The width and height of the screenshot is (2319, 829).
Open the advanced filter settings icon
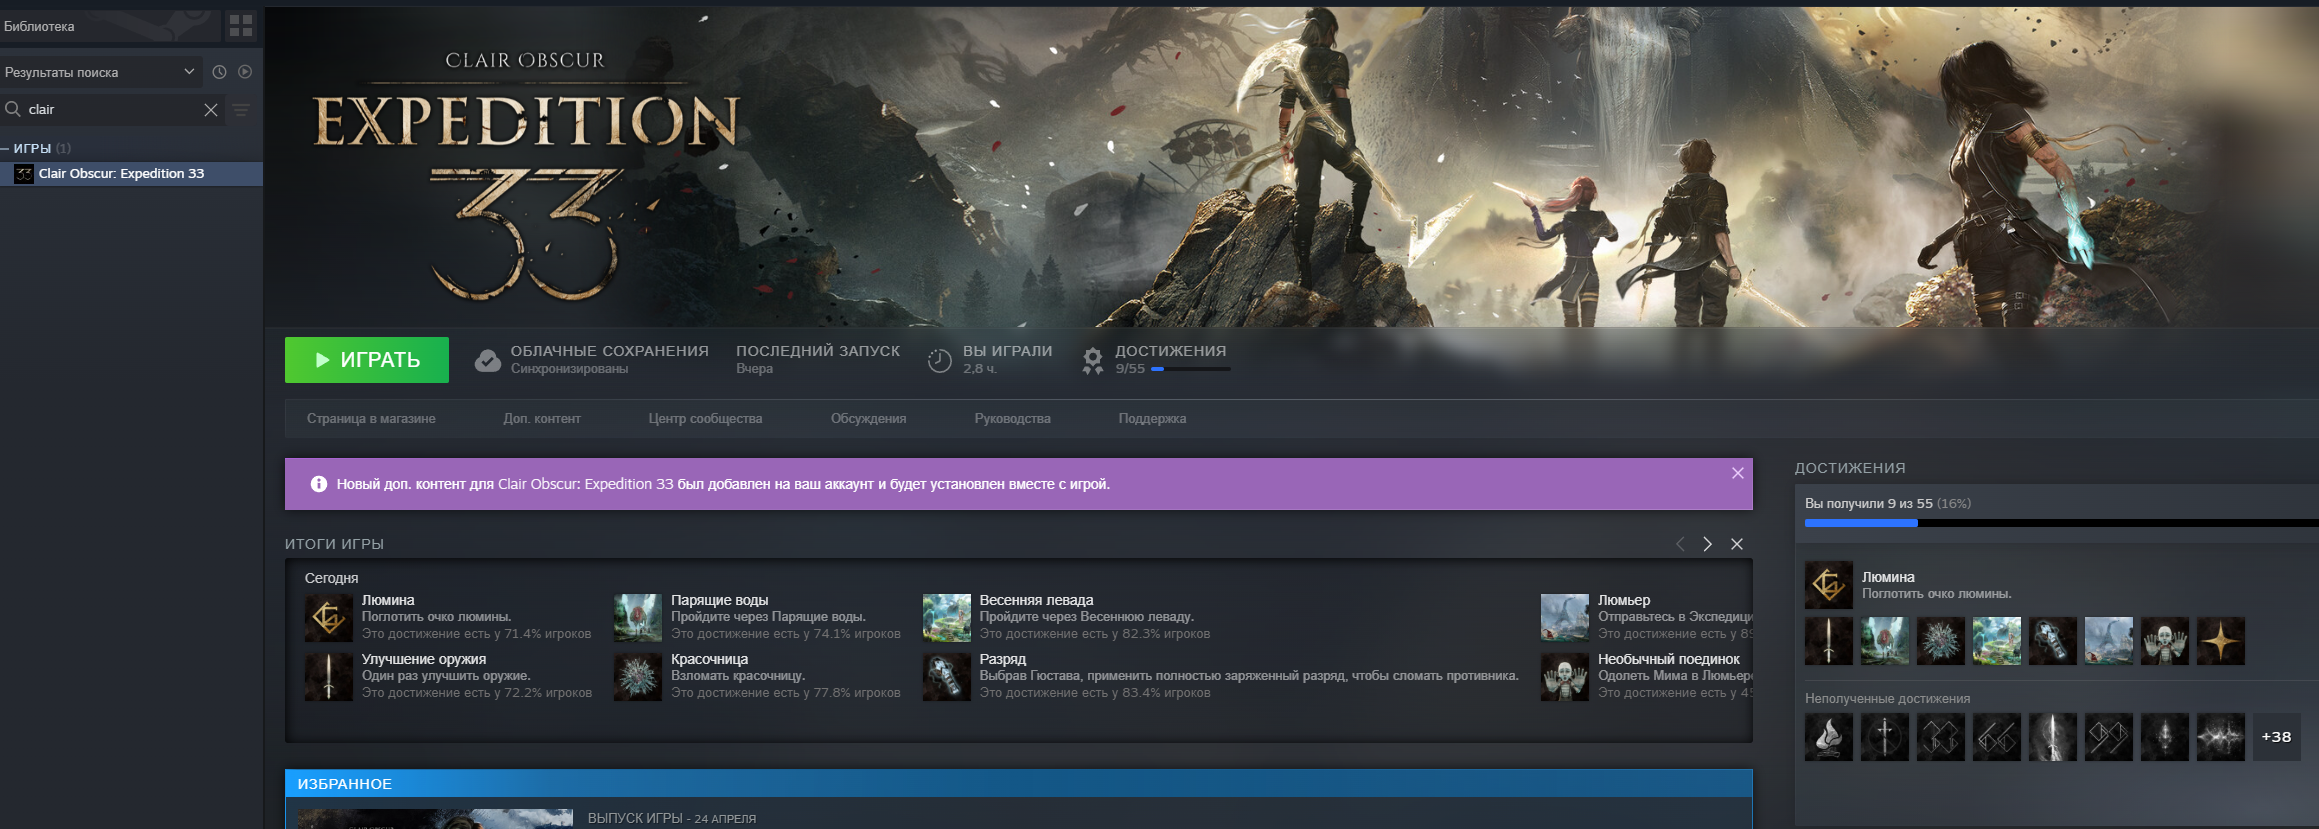241,110
